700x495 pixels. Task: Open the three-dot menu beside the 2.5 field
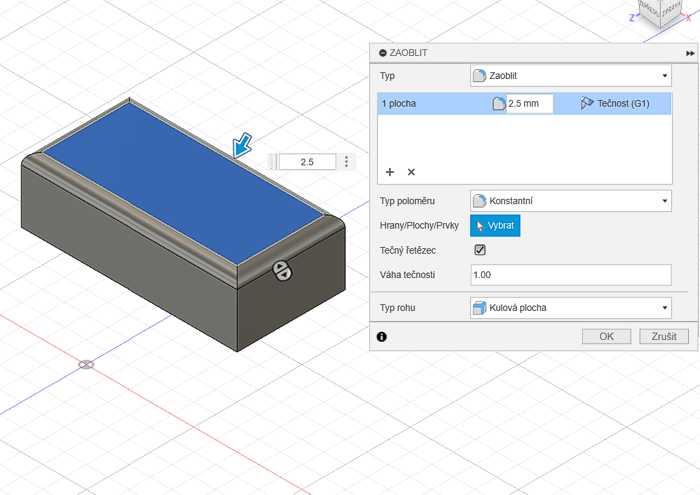pos(347,161)
